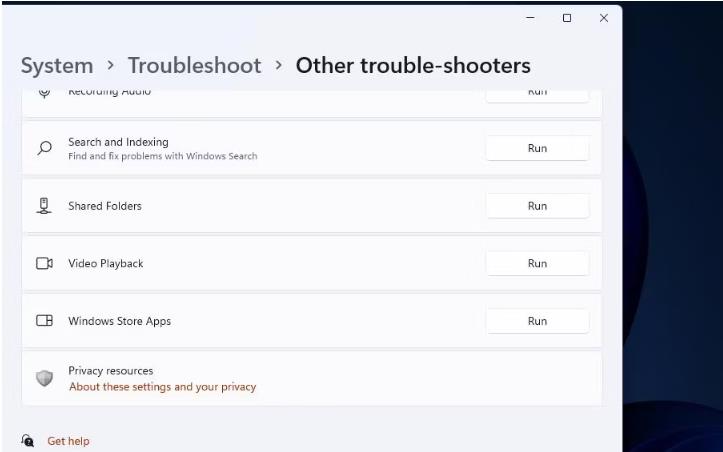Click the Shared Folders network icon
723x452 pixels.
(44, 206)
